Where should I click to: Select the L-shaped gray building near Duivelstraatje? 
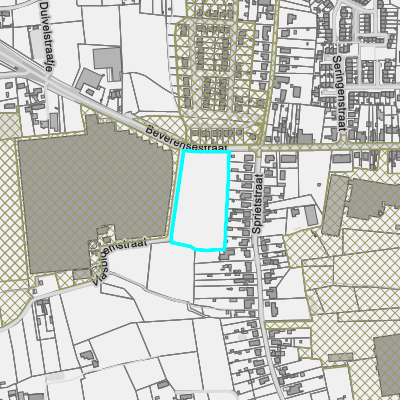[x=108, y=64]
